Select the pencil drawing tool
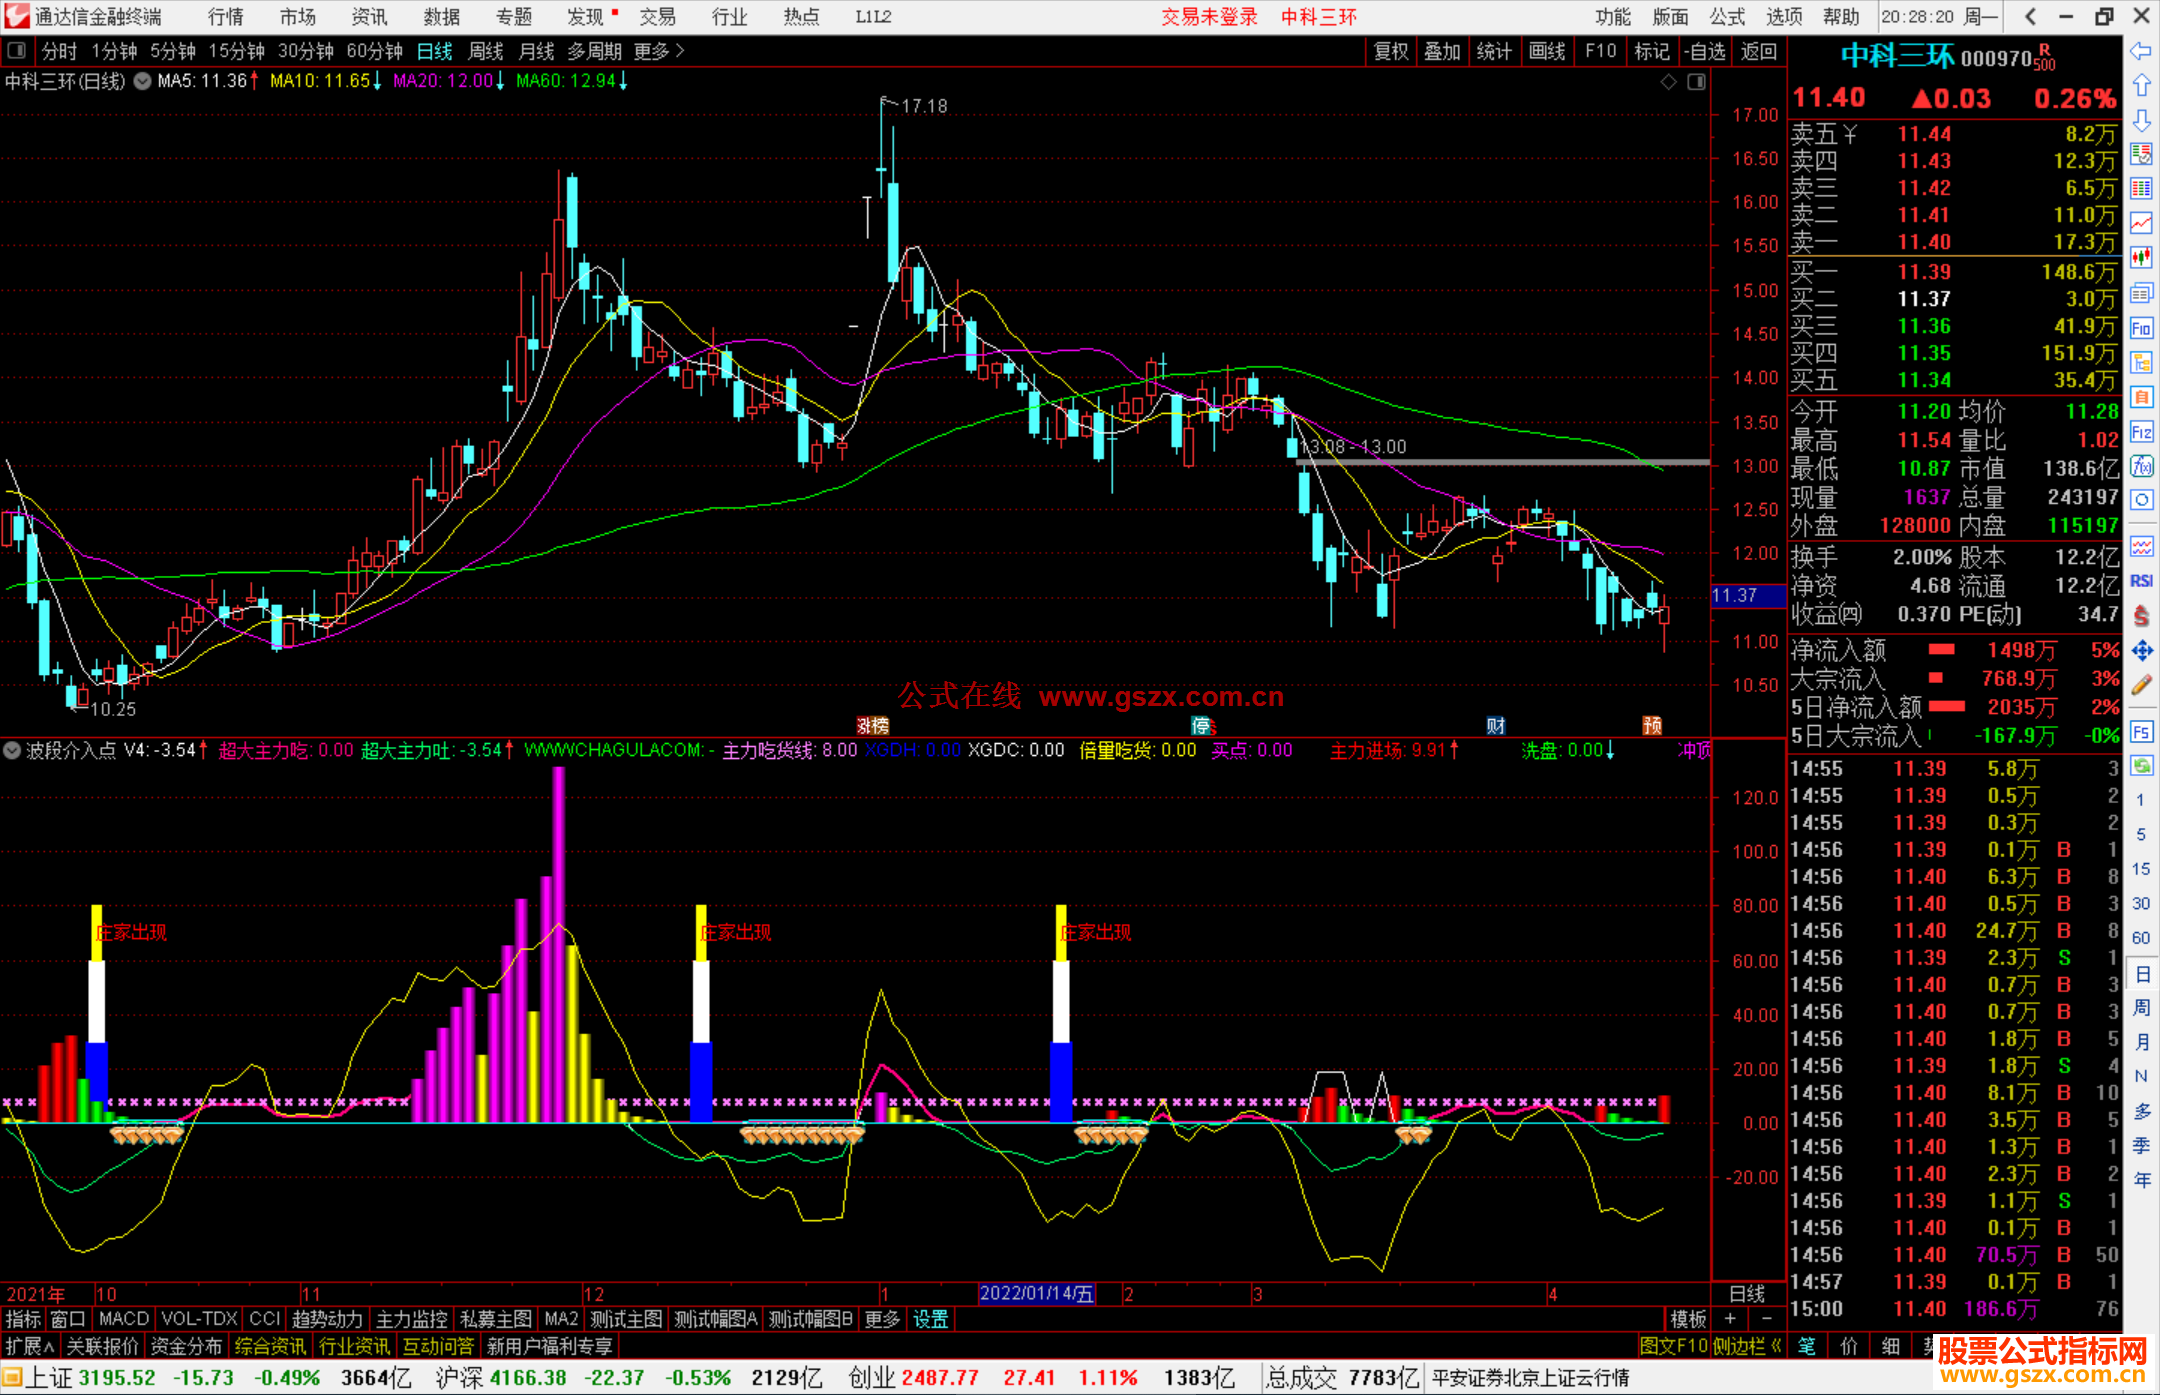Viewport: 2160px width, 1395px height. (x=2141, y=685)
